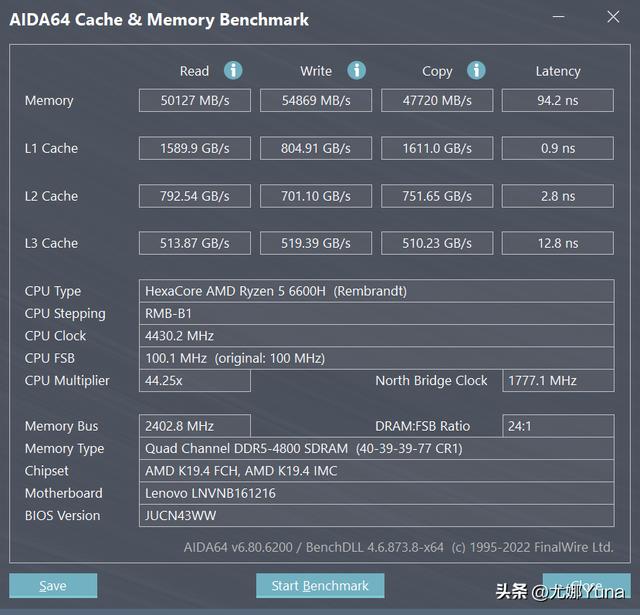This screenshot has height=615, width=640.
Task: Click the info icon next to Read
Action: [x=233, y=70]
